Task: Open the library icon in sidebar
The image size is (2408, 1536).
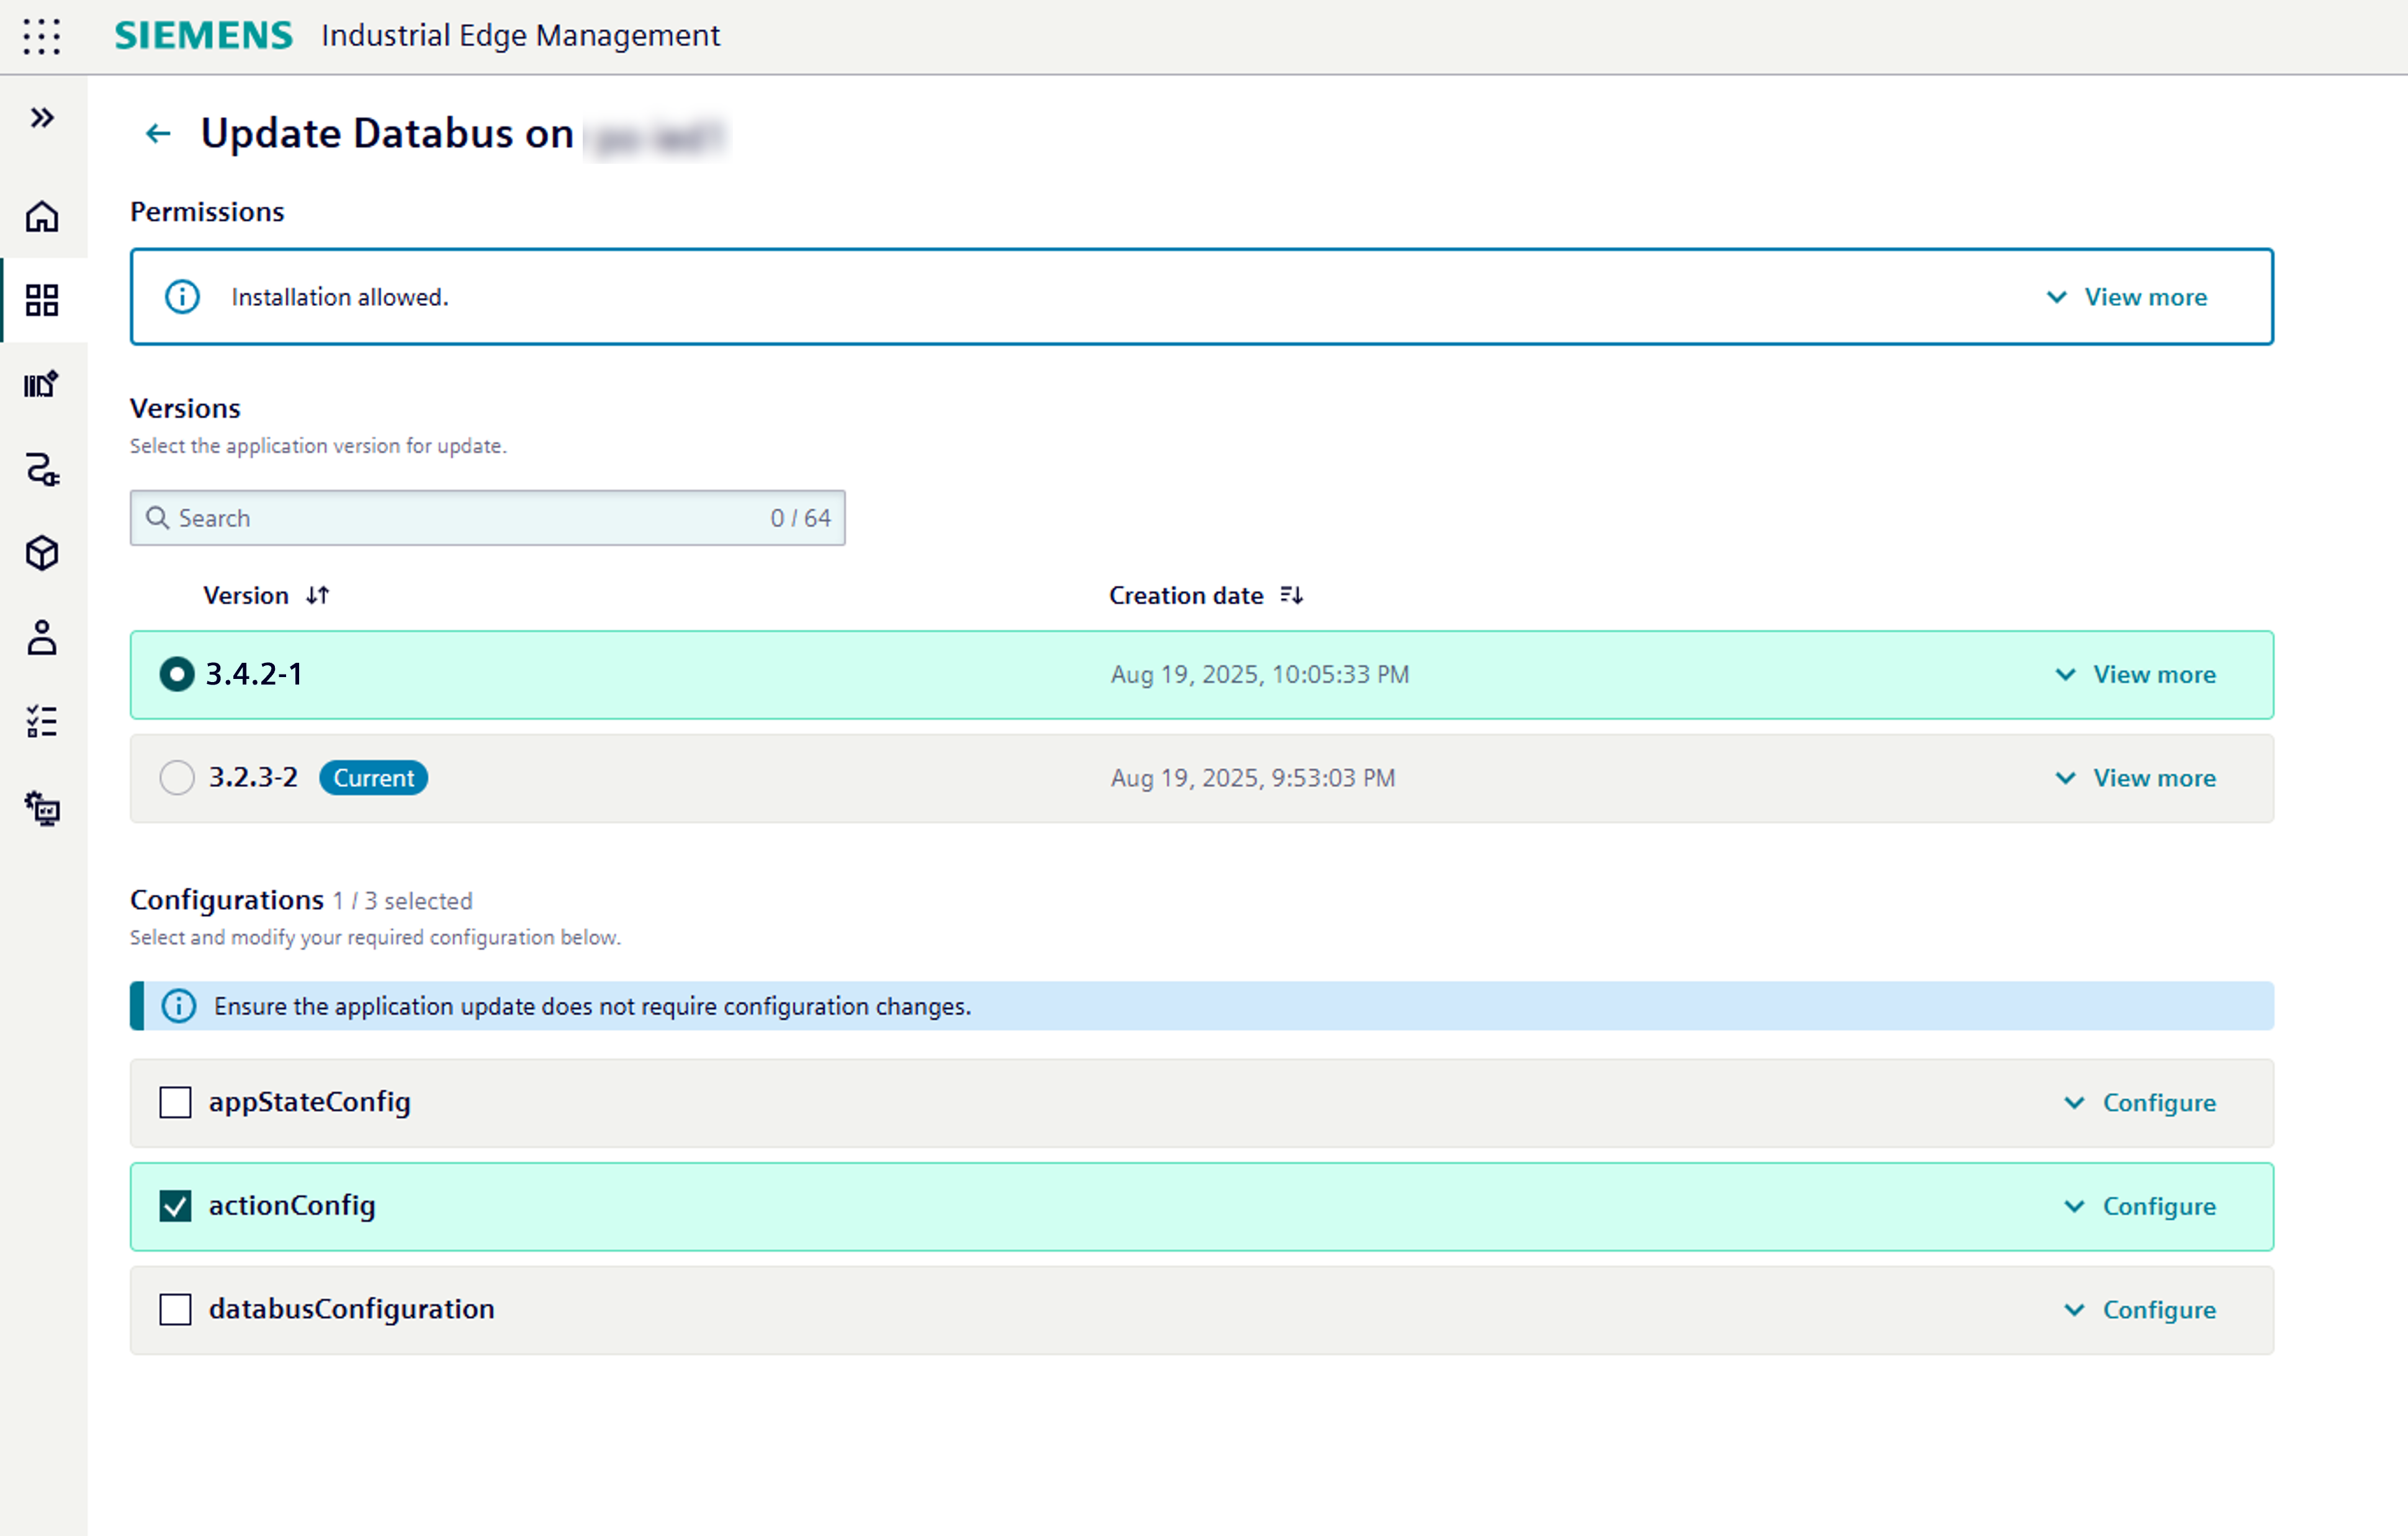Action: [42, 384]
